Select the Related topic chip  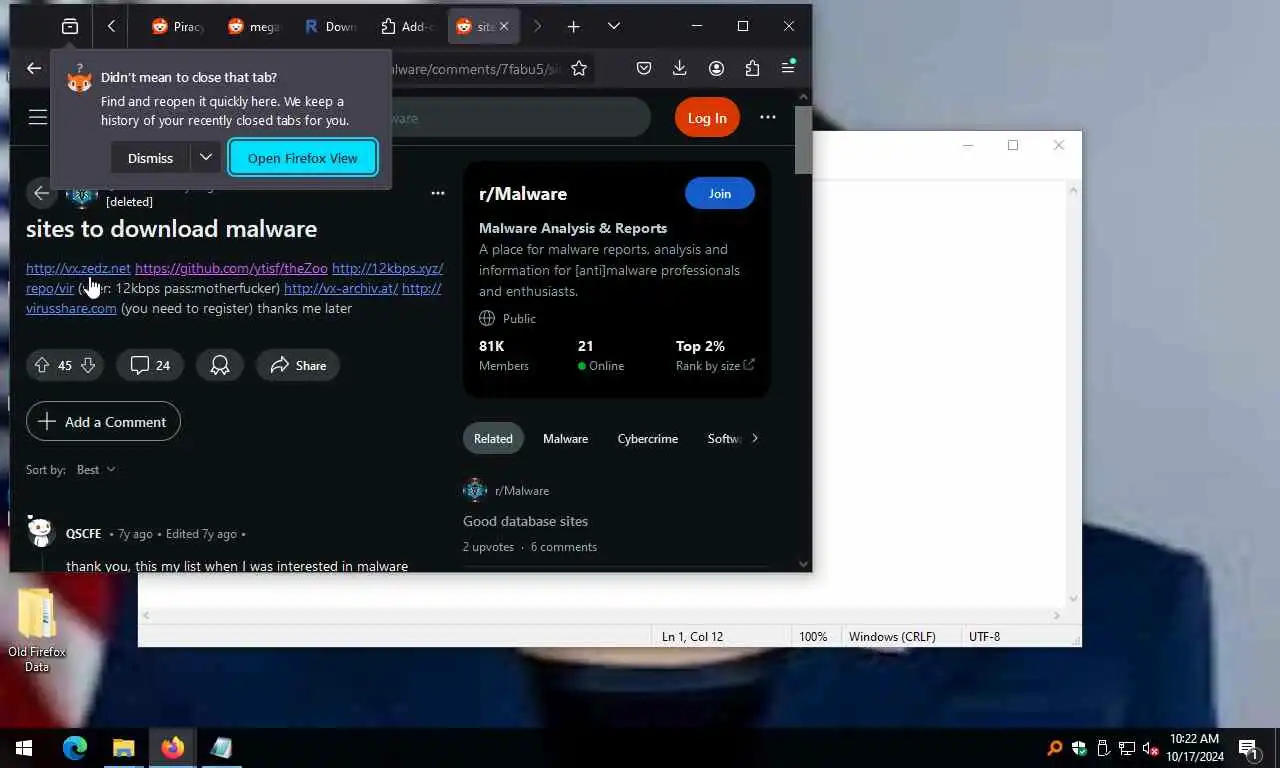tap(493, 438)
